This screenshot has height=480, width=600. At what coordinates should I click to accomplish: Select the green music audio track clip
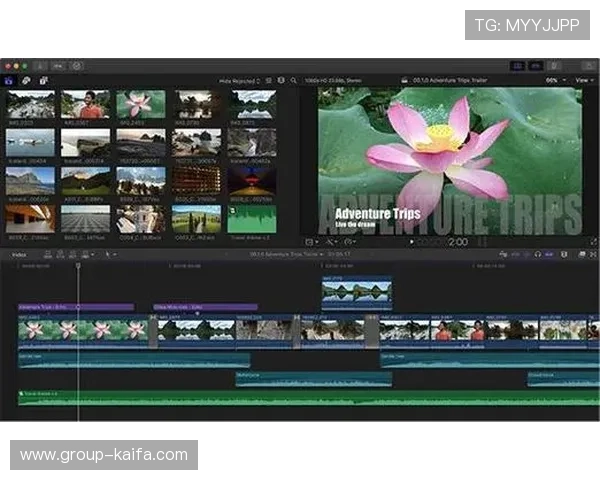pyautogui.click(x=300, y=397)
